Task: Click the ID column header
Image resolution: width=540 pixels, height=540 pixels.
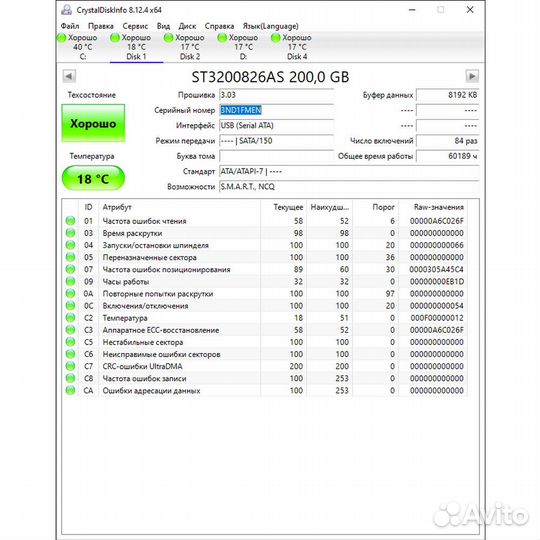Action: pos(89,207)
